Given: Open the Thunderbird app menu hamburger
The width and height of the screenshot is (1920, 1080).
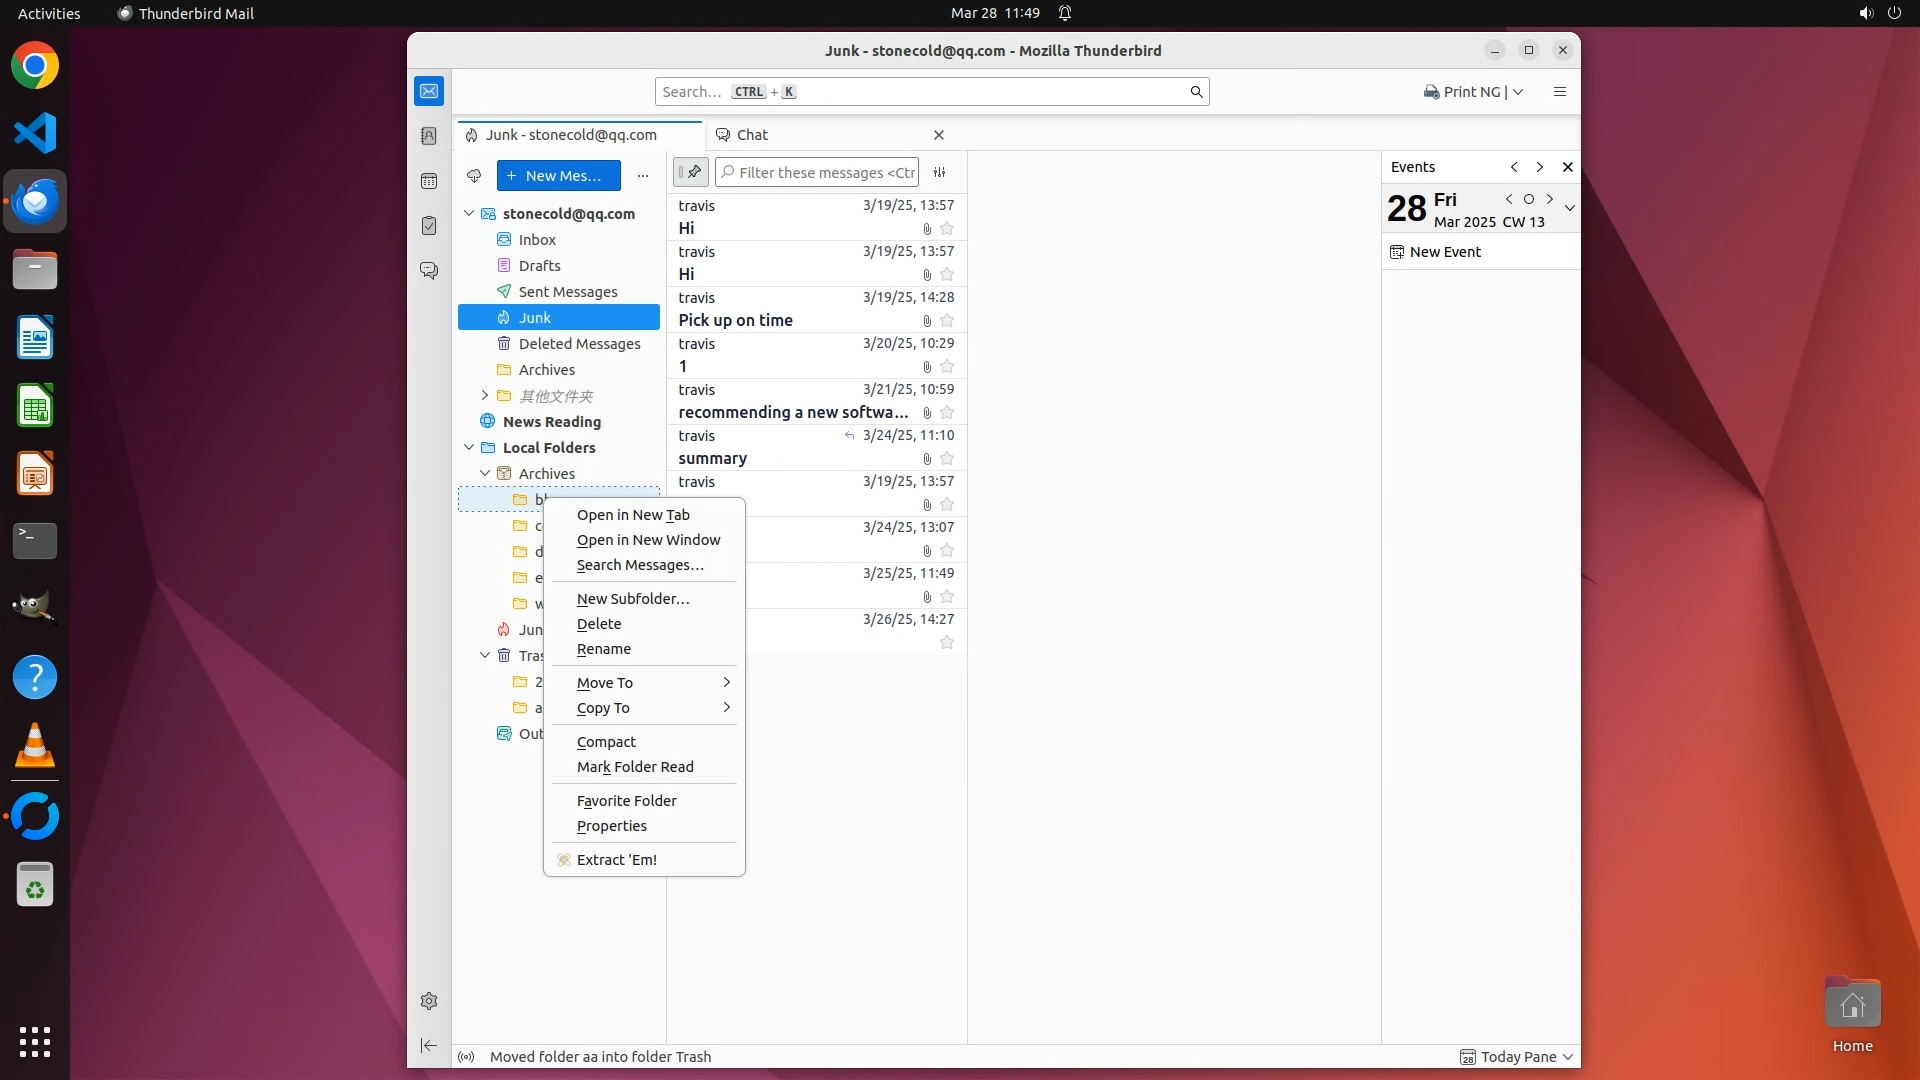Looking at the screenshot, I should point(1559,92).
